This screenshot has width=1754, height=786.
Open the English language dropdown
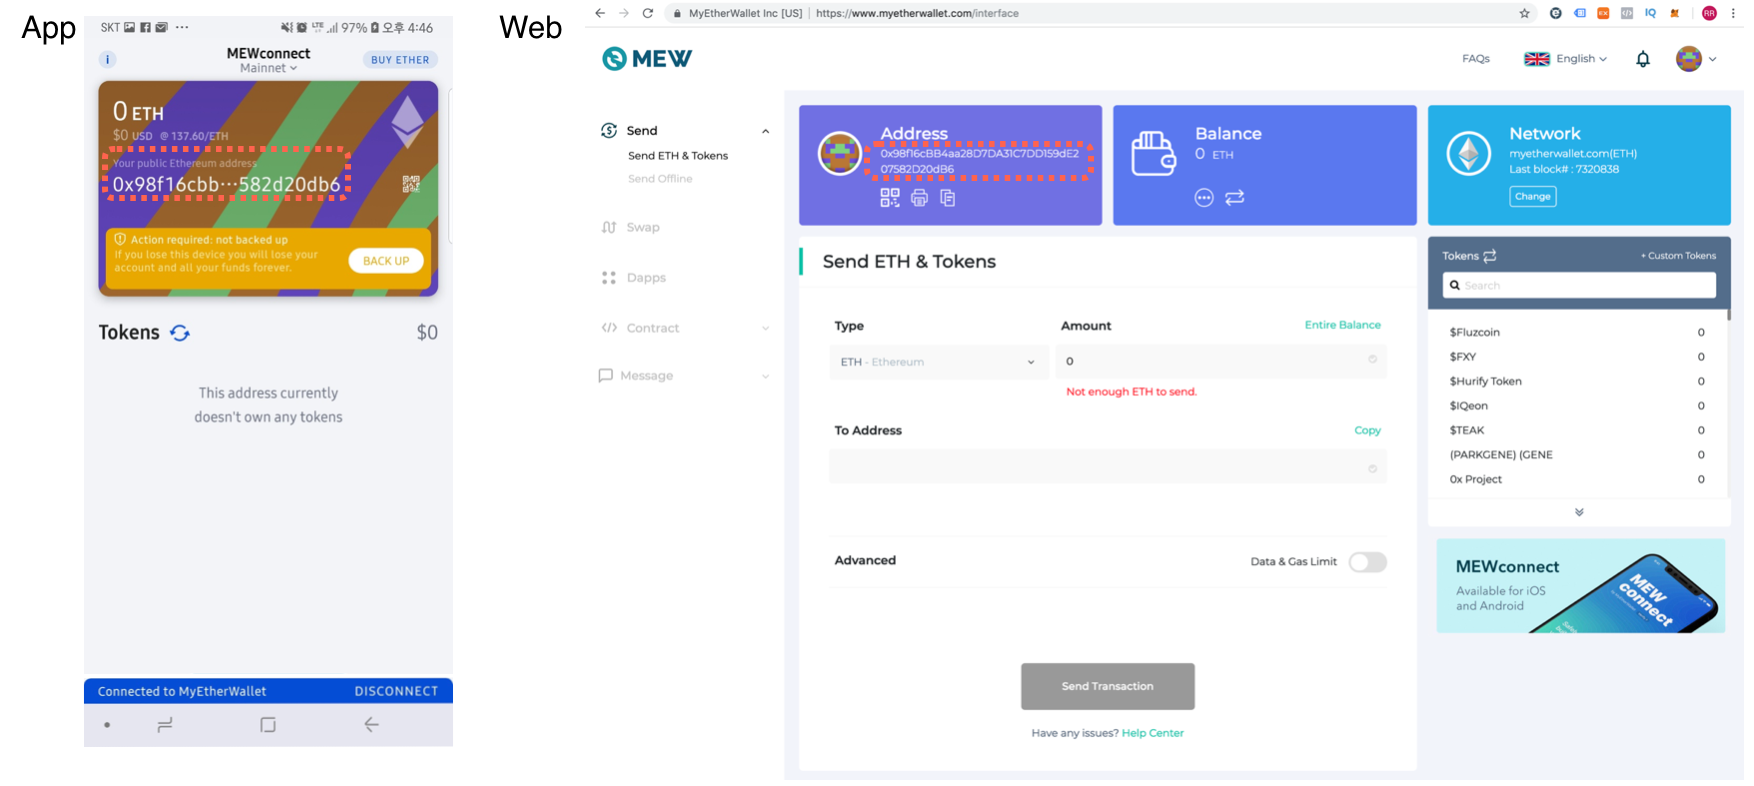click(1566, 59)
